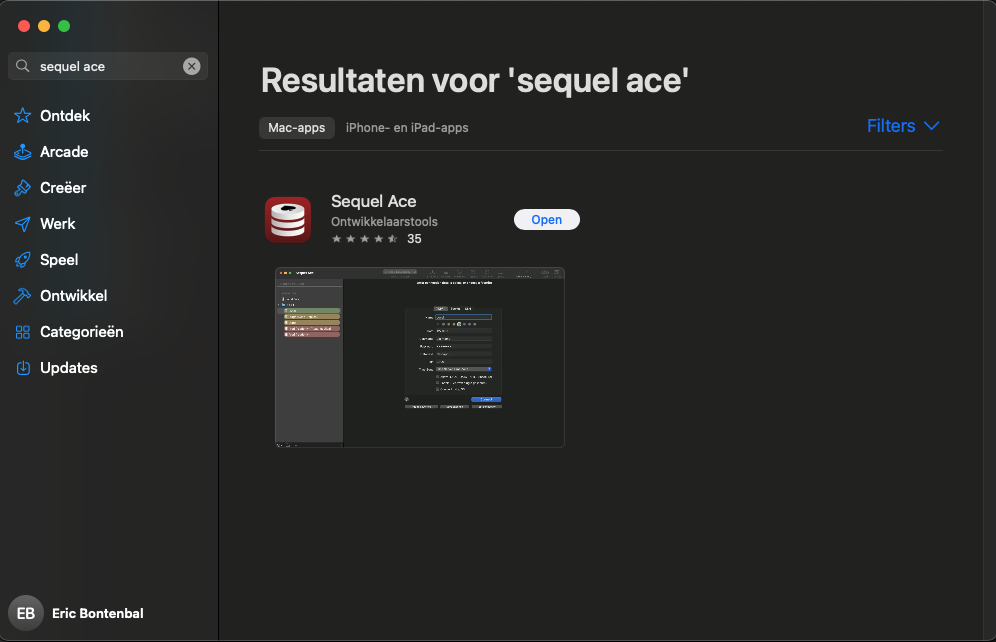Switch to iPhone- en iPad-apps tab
This screenshot has height=642, width=996.
point(407,128)
